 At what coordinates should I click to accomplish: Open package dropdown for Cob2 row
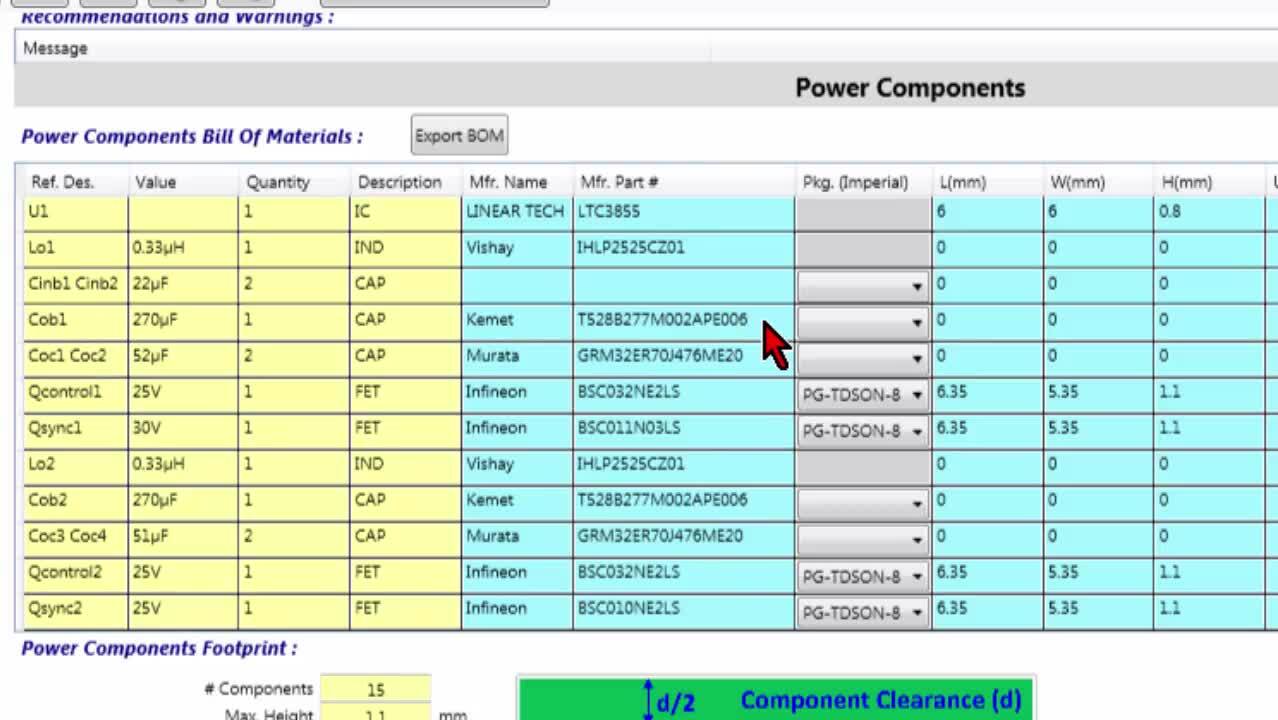[x=863, y=502]
